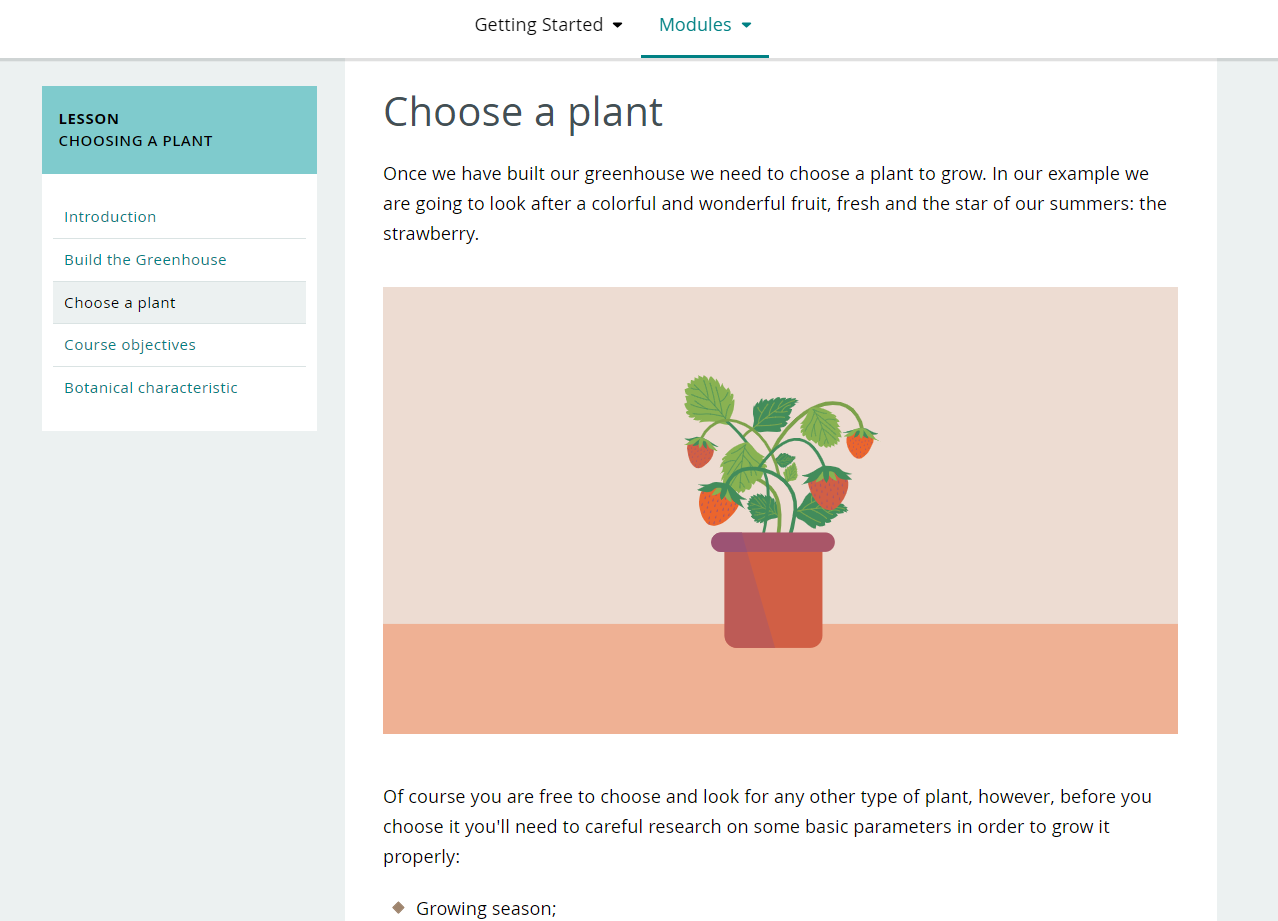Click the teal LESSON header panel
This screenshot has width=1278, height=921.
(179, 129)
